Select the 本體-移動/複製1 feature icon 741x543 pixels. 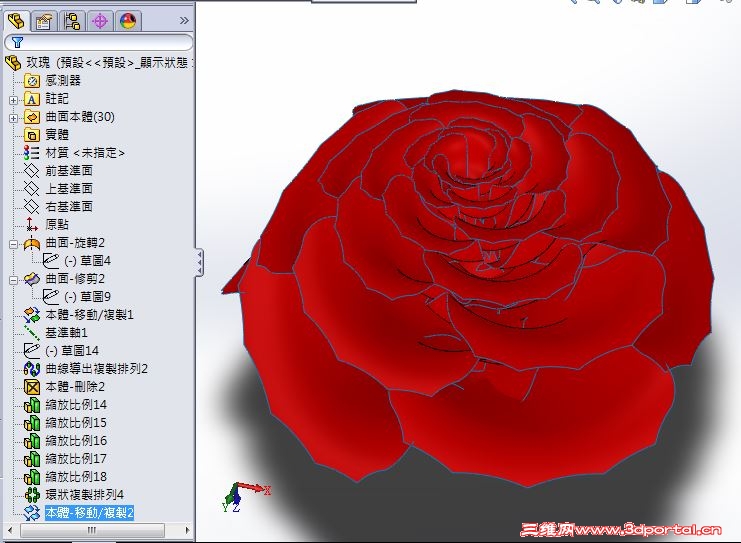(32, 315)
